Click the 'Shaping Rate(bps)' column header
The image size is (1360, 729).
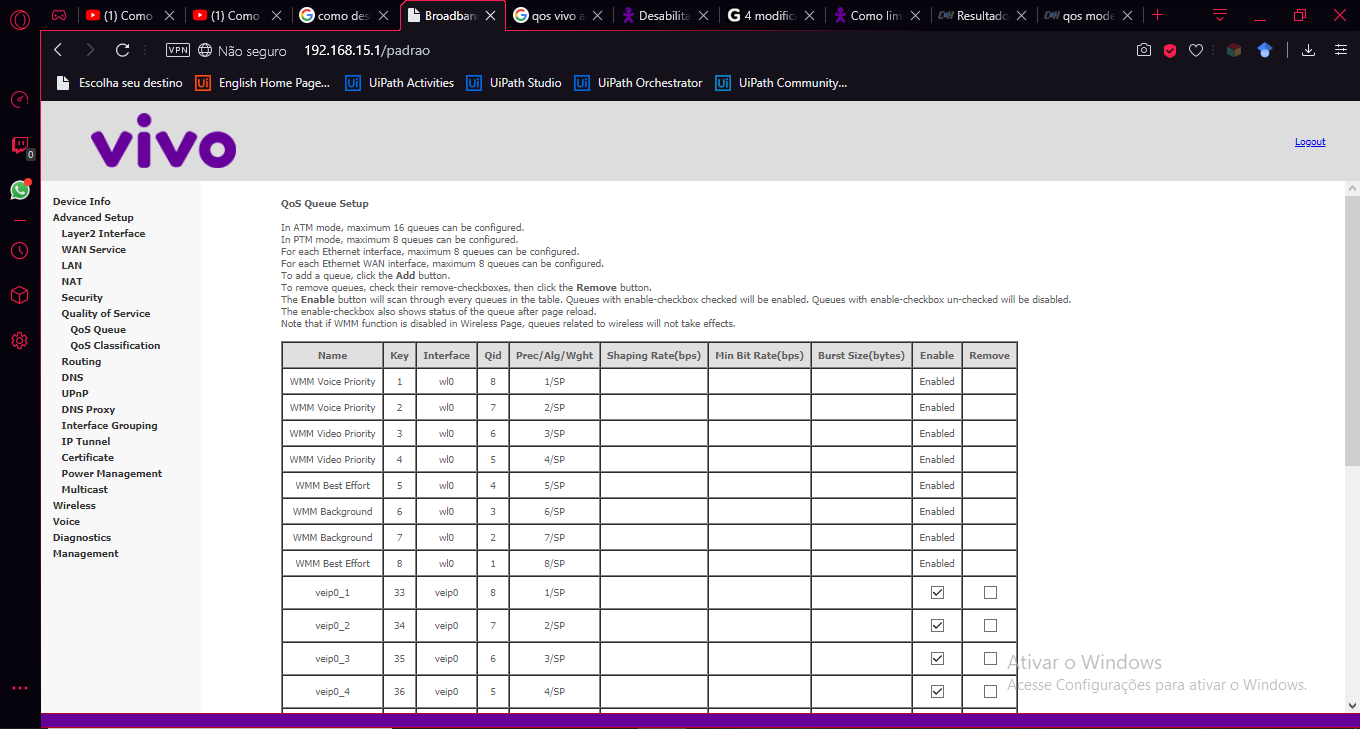[x=654, y=356]
